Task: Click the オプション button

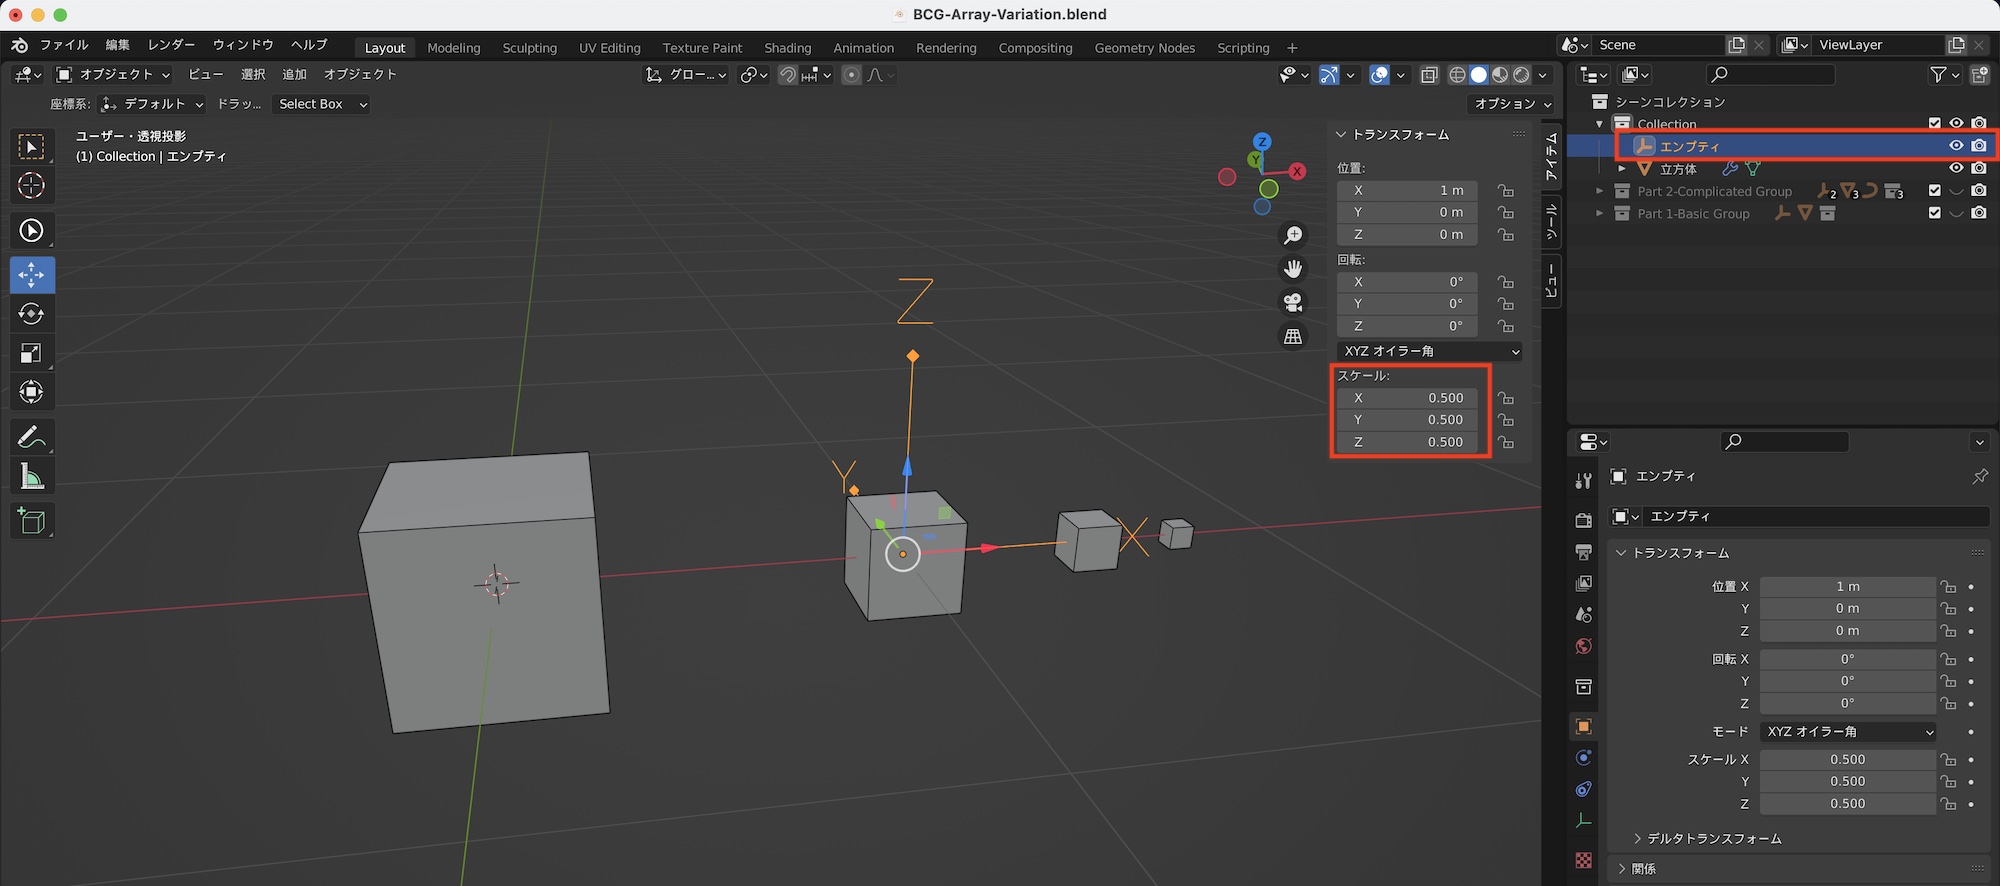Action: 1511,104
